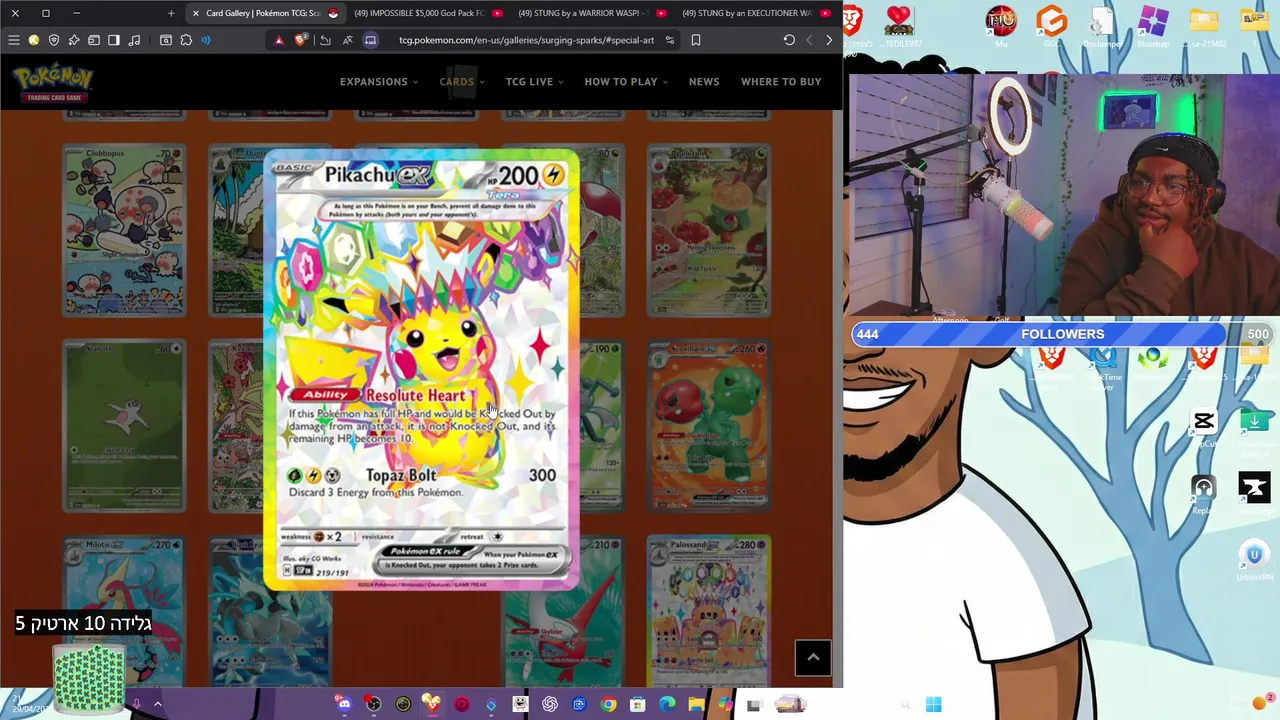Open the Bloxstrap desktop shortcut
This screenshot has width=1280, height=720.
1153,26
